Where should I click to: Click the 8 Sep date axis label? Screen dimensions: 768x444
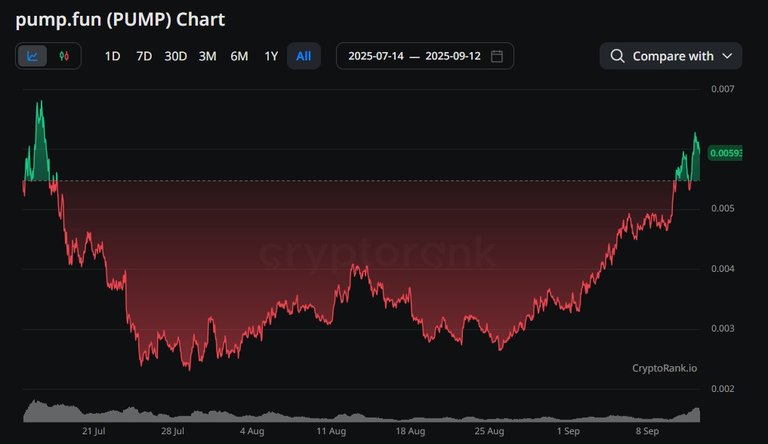(x=647, y=431)
